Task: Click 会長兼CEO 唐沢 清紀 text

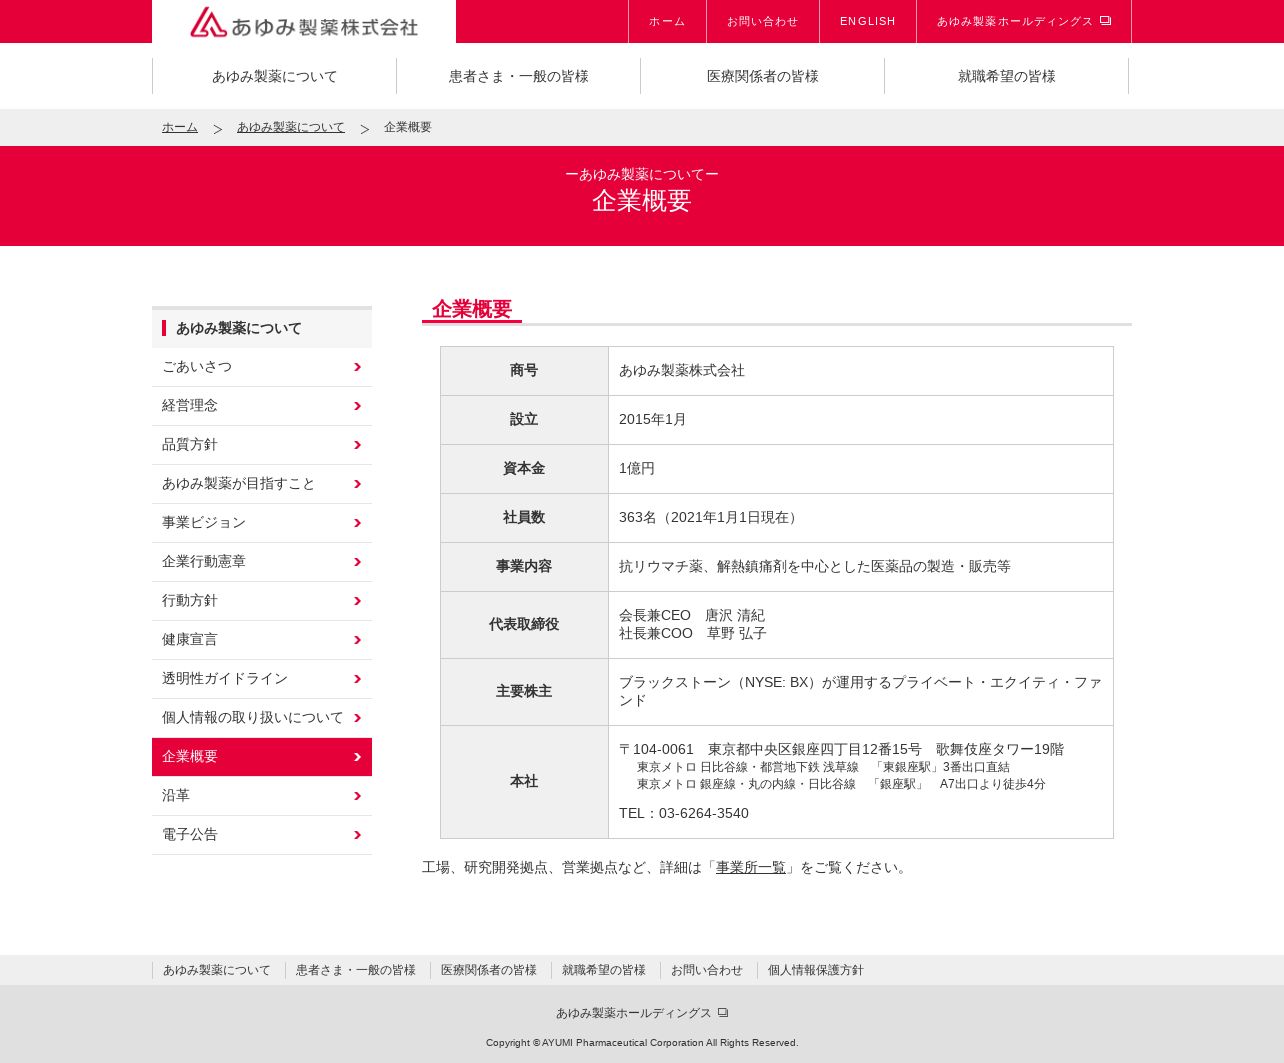Action: [x=692, y=615]
